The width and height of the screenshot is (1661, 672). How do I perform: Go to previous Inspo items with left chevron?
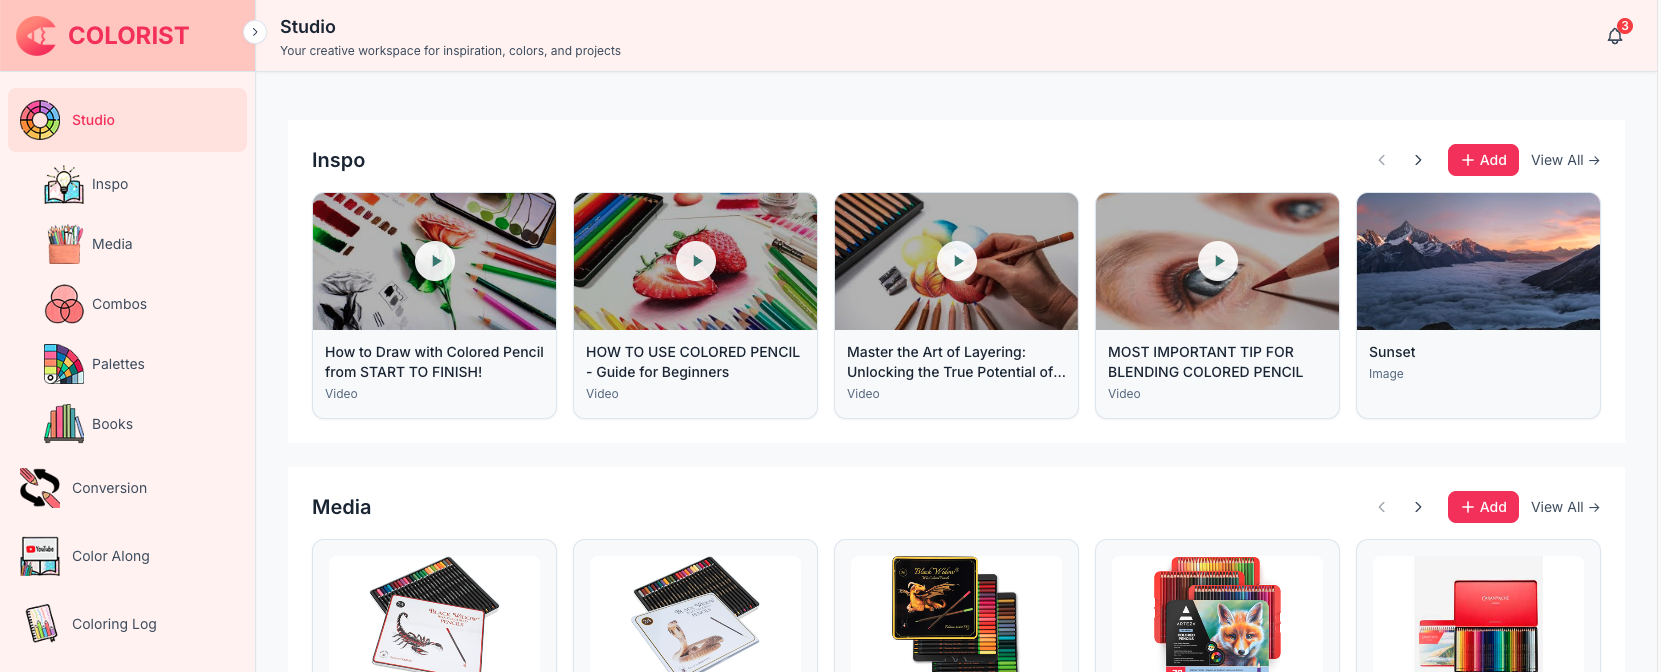pos(1382,160)
